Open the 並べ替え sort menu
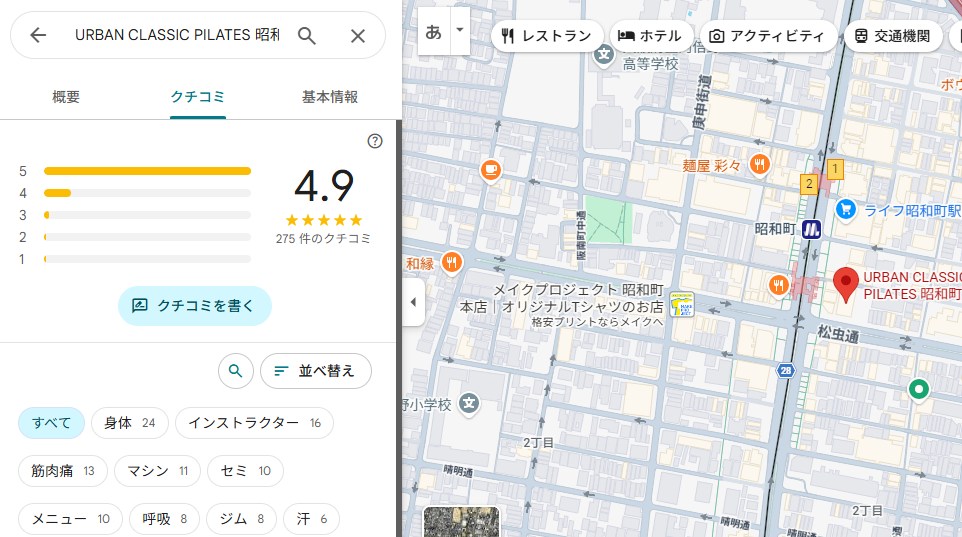Image resolution: width=962 pixels, height=537 pixels. (x=315, y=371)
